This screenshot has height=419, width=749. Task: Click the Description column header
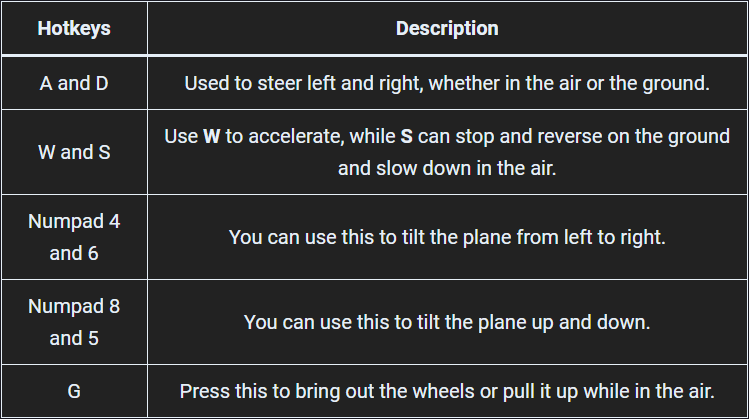[x=447, y=28]
